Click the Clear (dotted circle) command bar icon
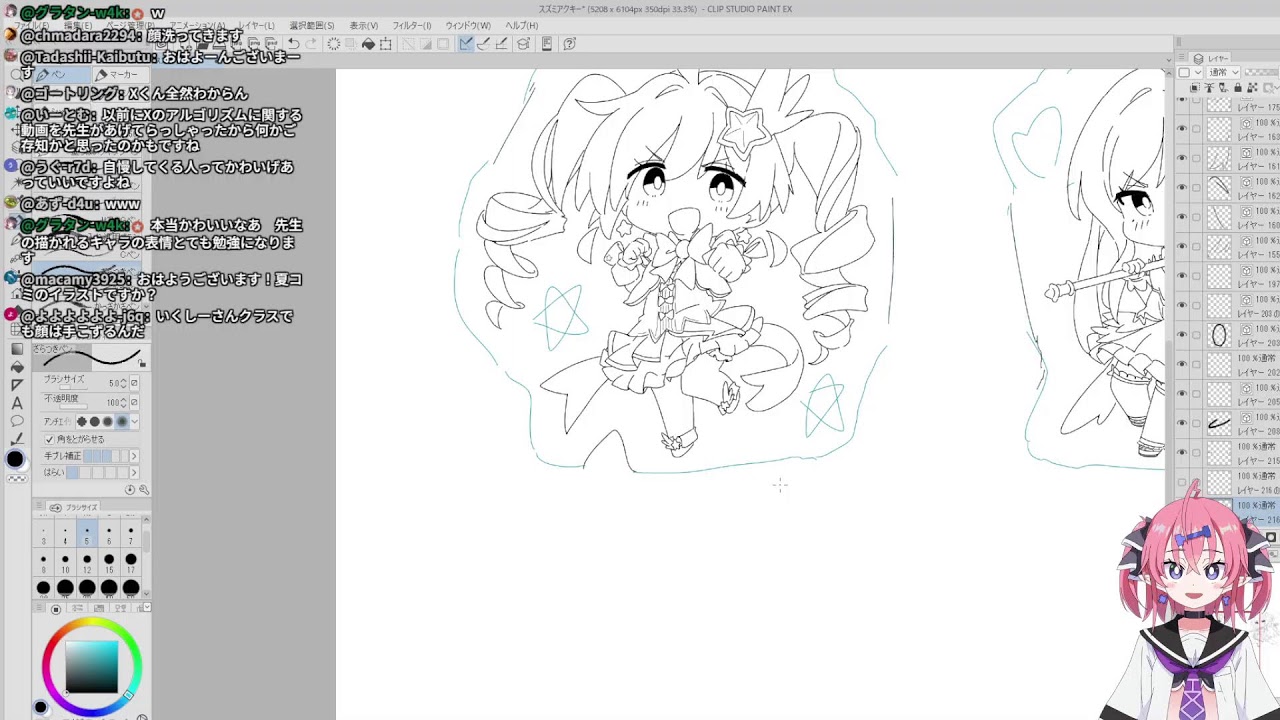 [x=334, y=44]
